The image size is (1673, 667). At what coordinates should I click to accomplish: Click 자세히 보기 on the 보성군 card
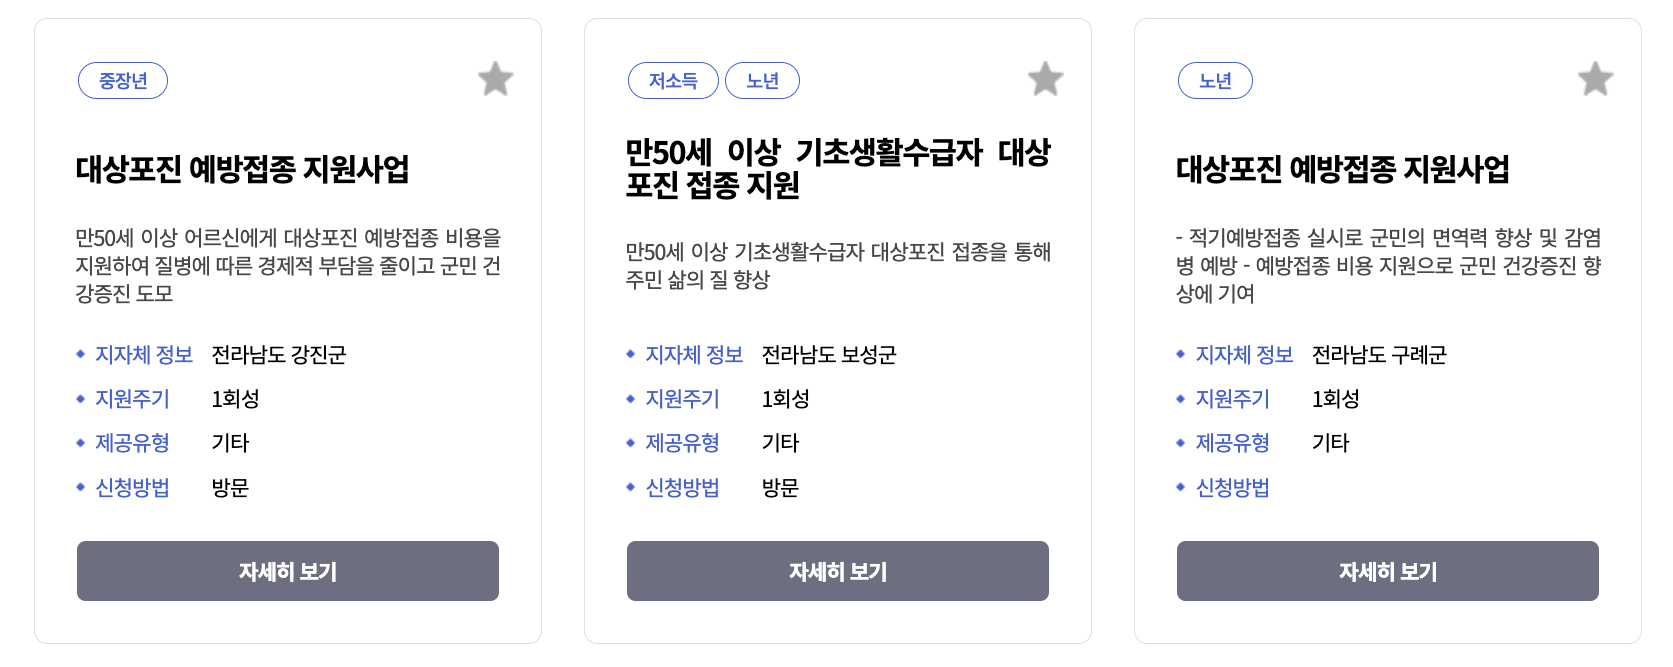837,571
